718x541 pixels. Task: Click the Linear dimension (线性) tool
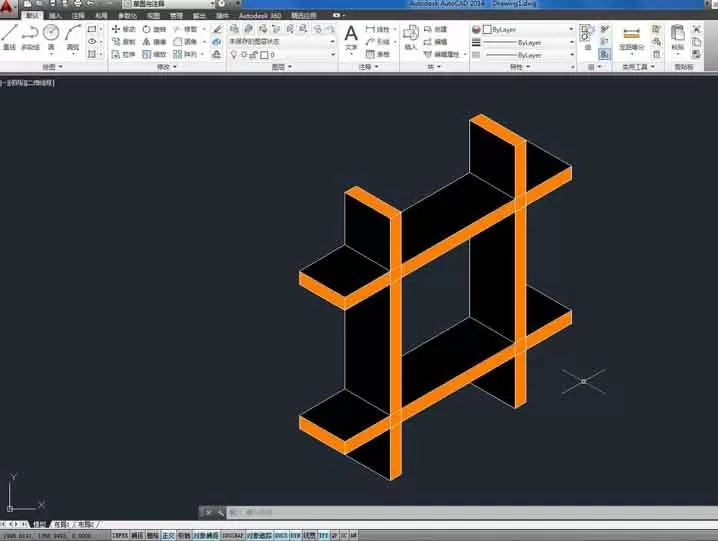pos(378,29)
